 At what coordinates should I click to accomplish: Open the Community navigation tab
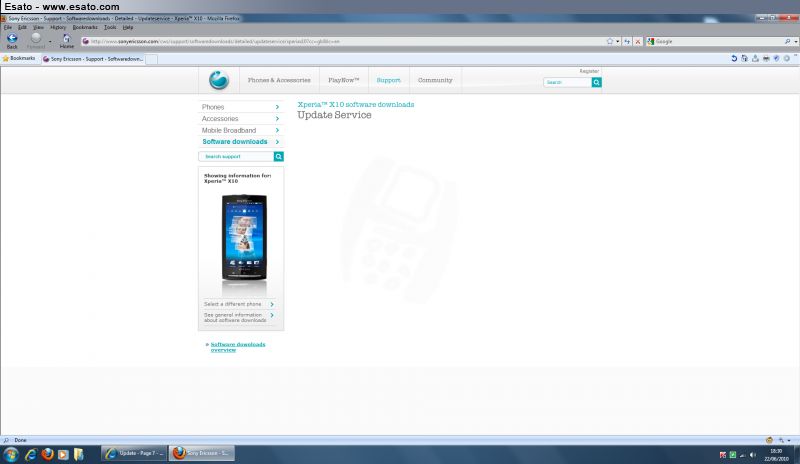point(435,80)
